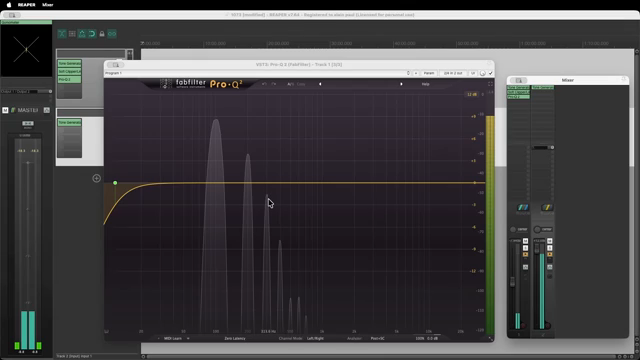Image resolution: width=640 pixels, height=360 pixels.
Task: Mute the master track with M button
Action: tap(5, 110)
